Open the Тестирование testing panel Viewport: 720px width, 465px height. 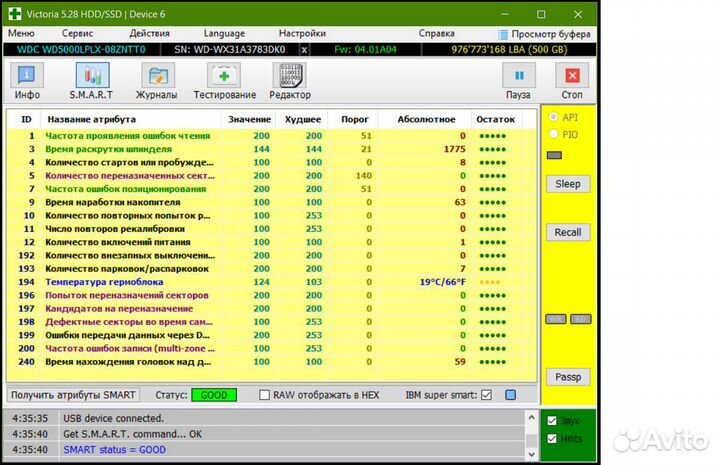[225, 82]
